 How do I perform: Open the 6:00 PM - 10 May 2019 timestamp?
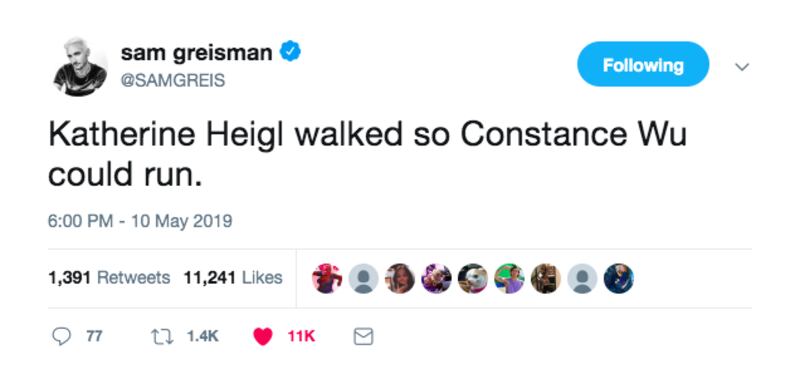click(x=140, y=221)
